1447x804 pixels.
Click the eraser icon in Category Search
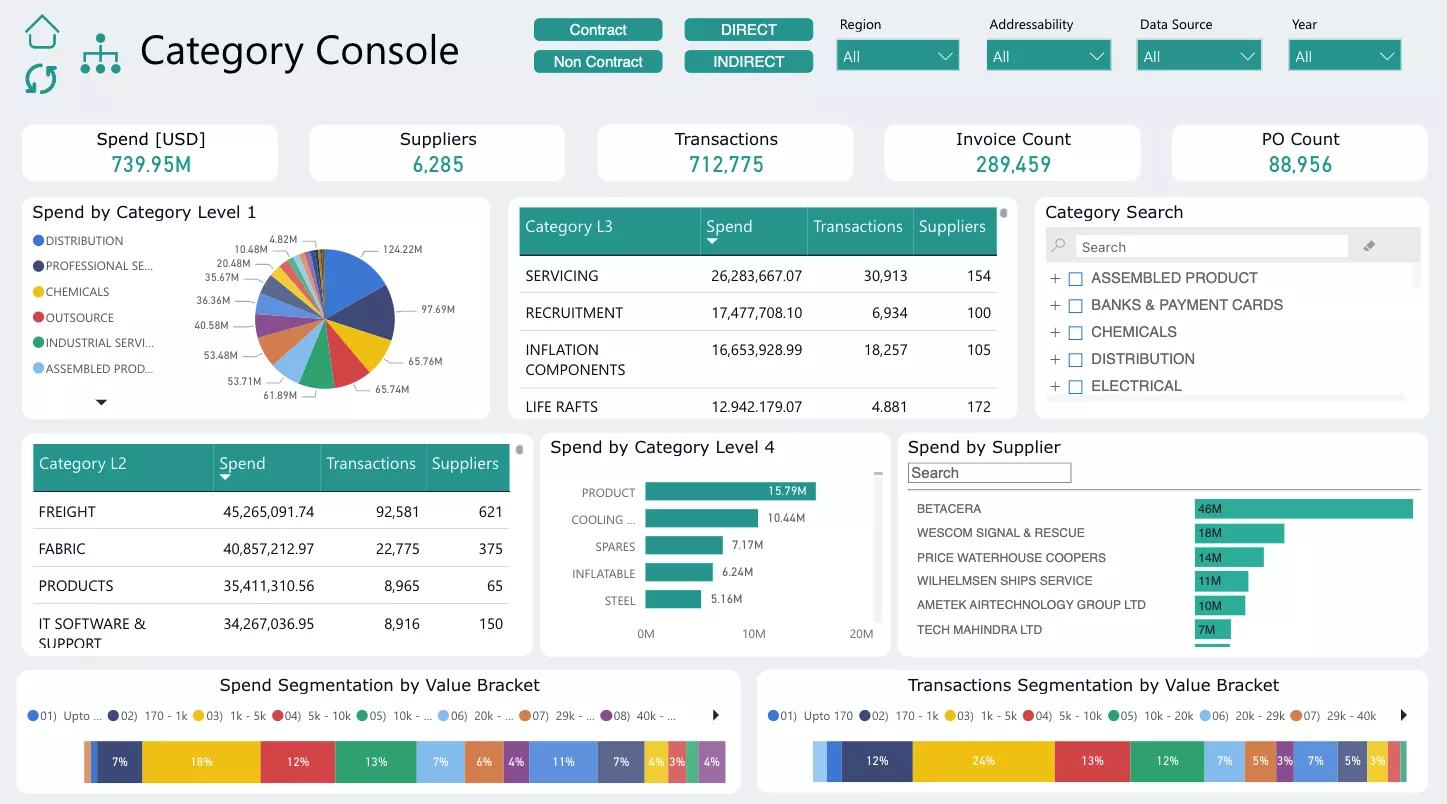point(1369,246)
